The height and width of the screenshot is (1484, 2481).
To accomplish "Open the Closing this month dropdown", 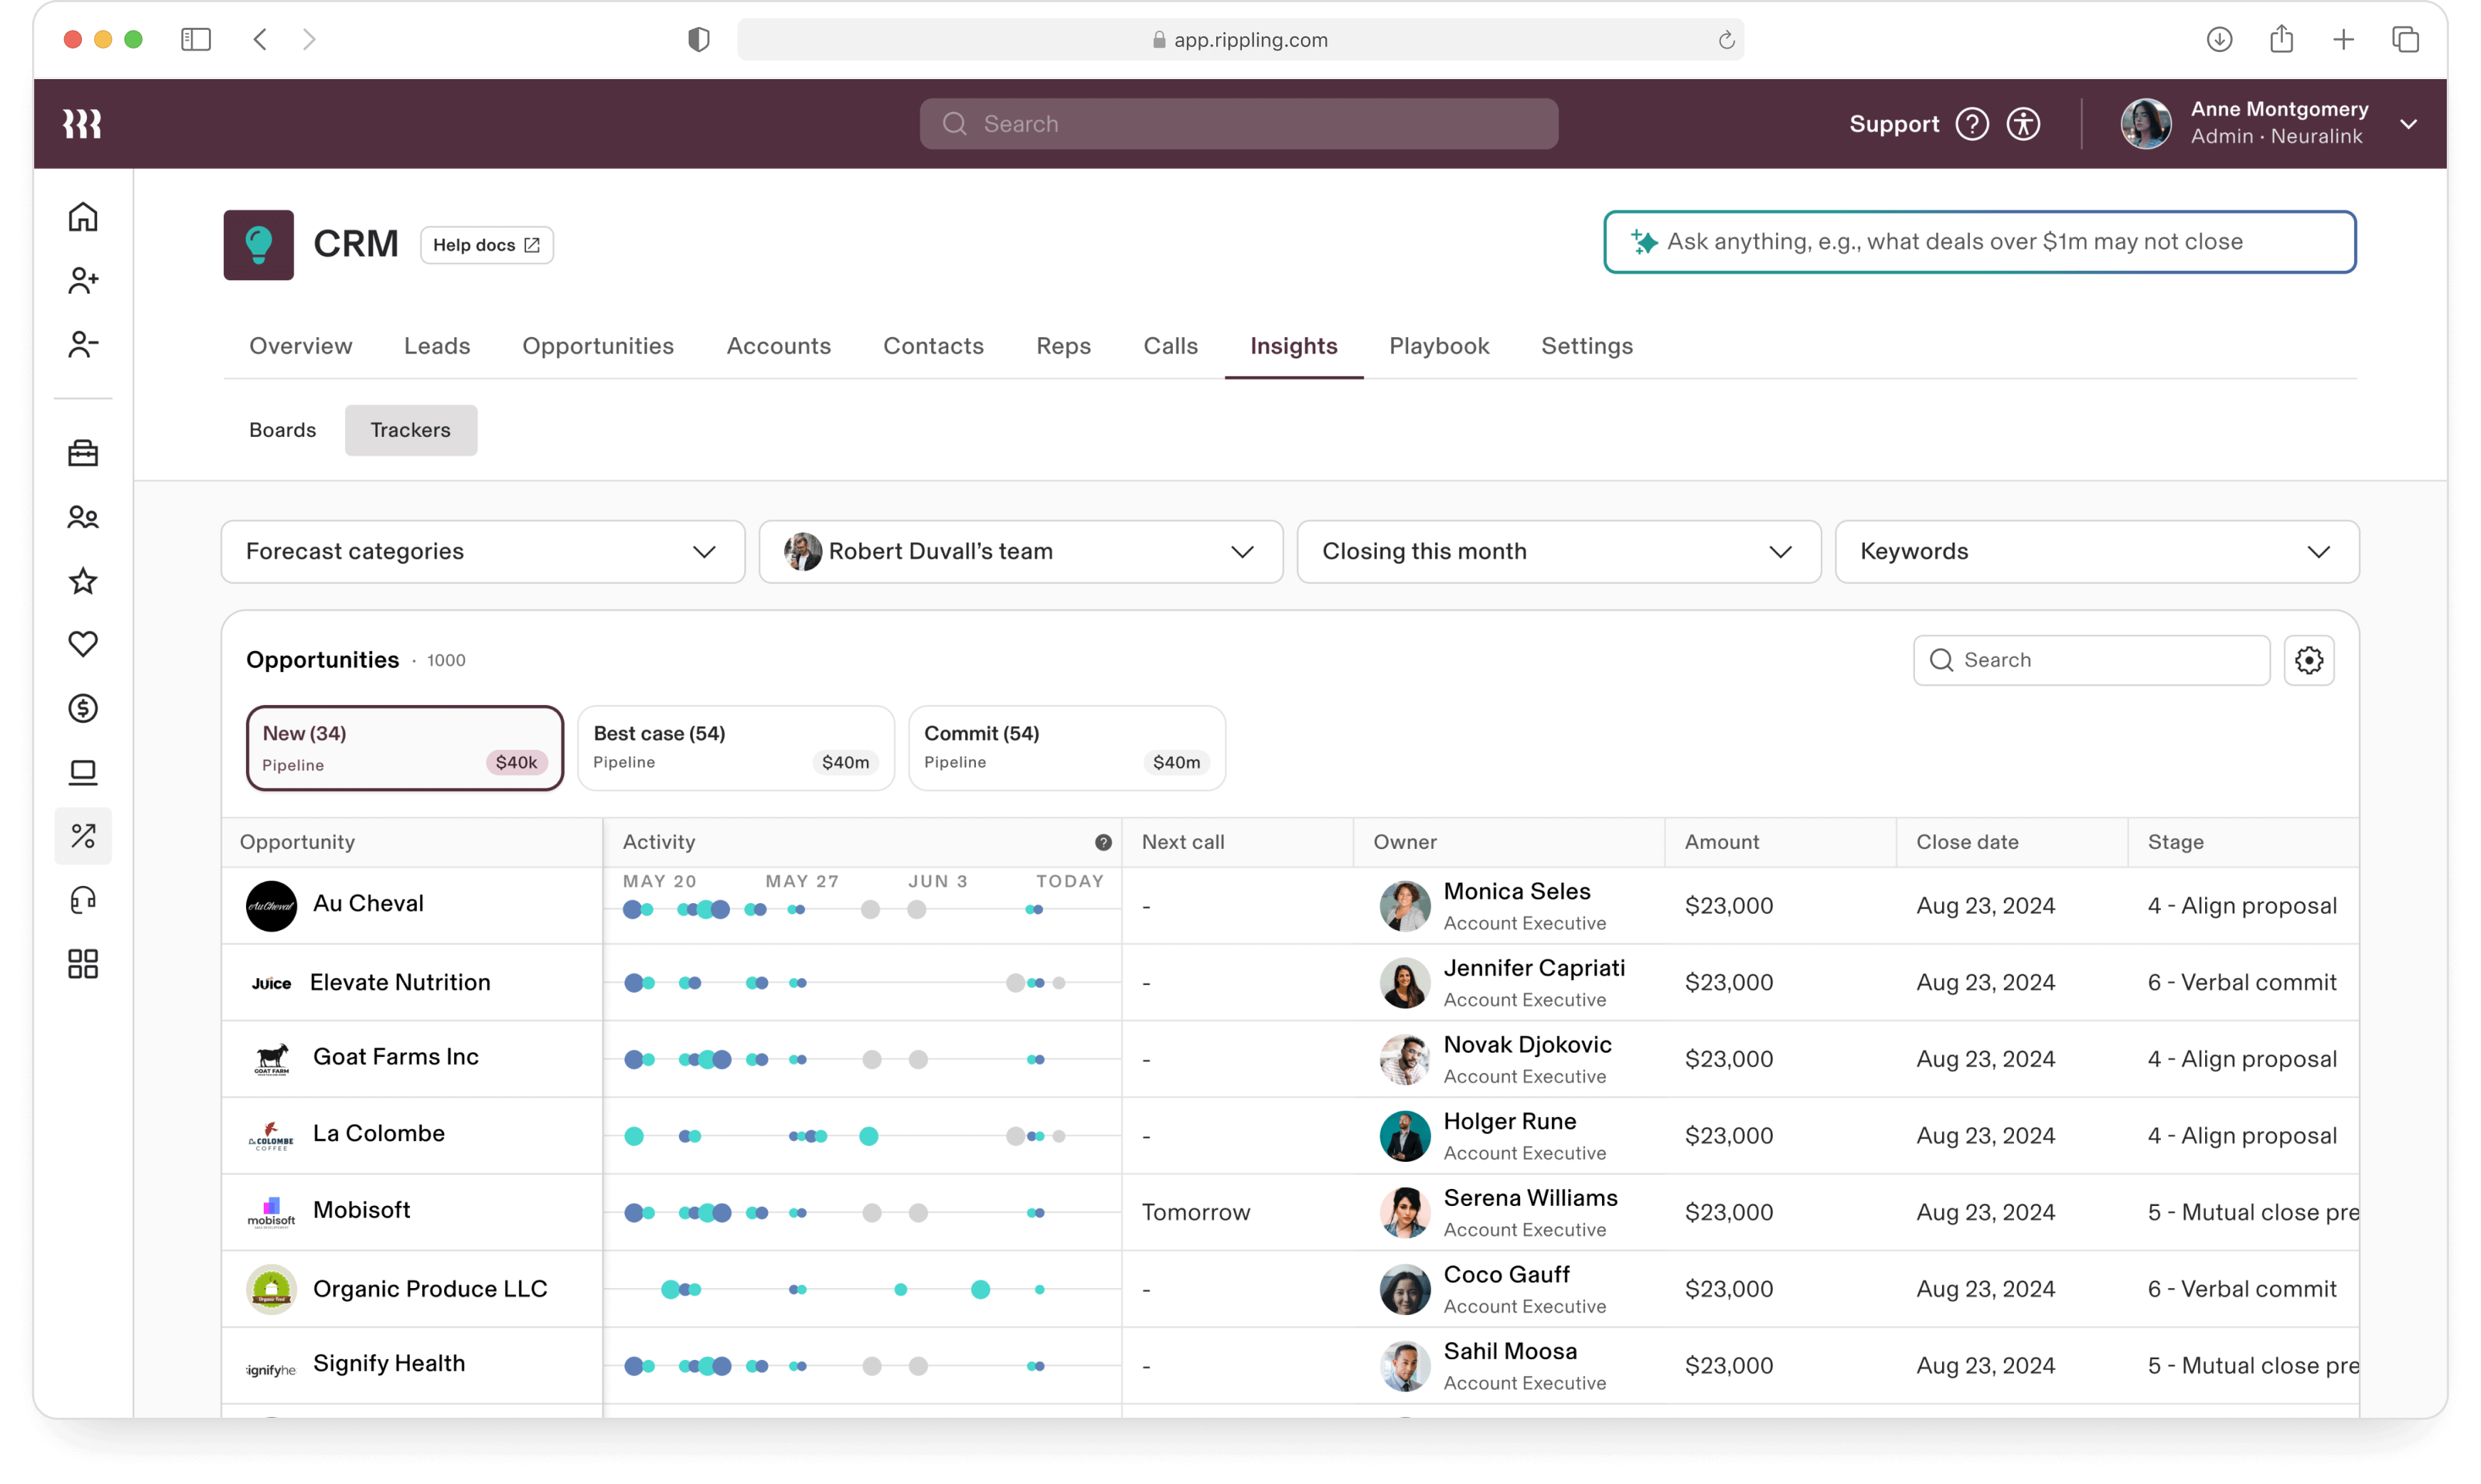I will point(1559,551).
